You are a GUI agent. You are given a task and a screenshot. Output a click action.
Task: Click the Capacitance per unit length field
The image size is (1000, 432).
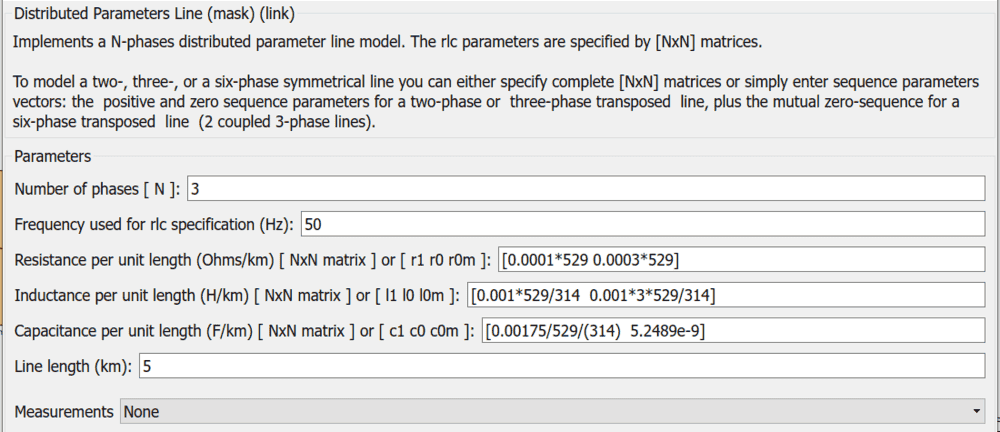(733, 330)
